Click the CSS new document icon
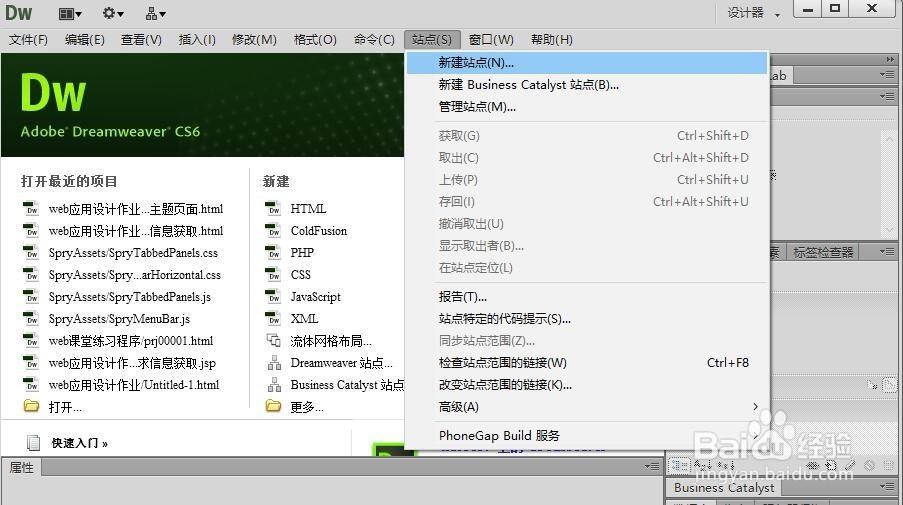 coord(273,275)
